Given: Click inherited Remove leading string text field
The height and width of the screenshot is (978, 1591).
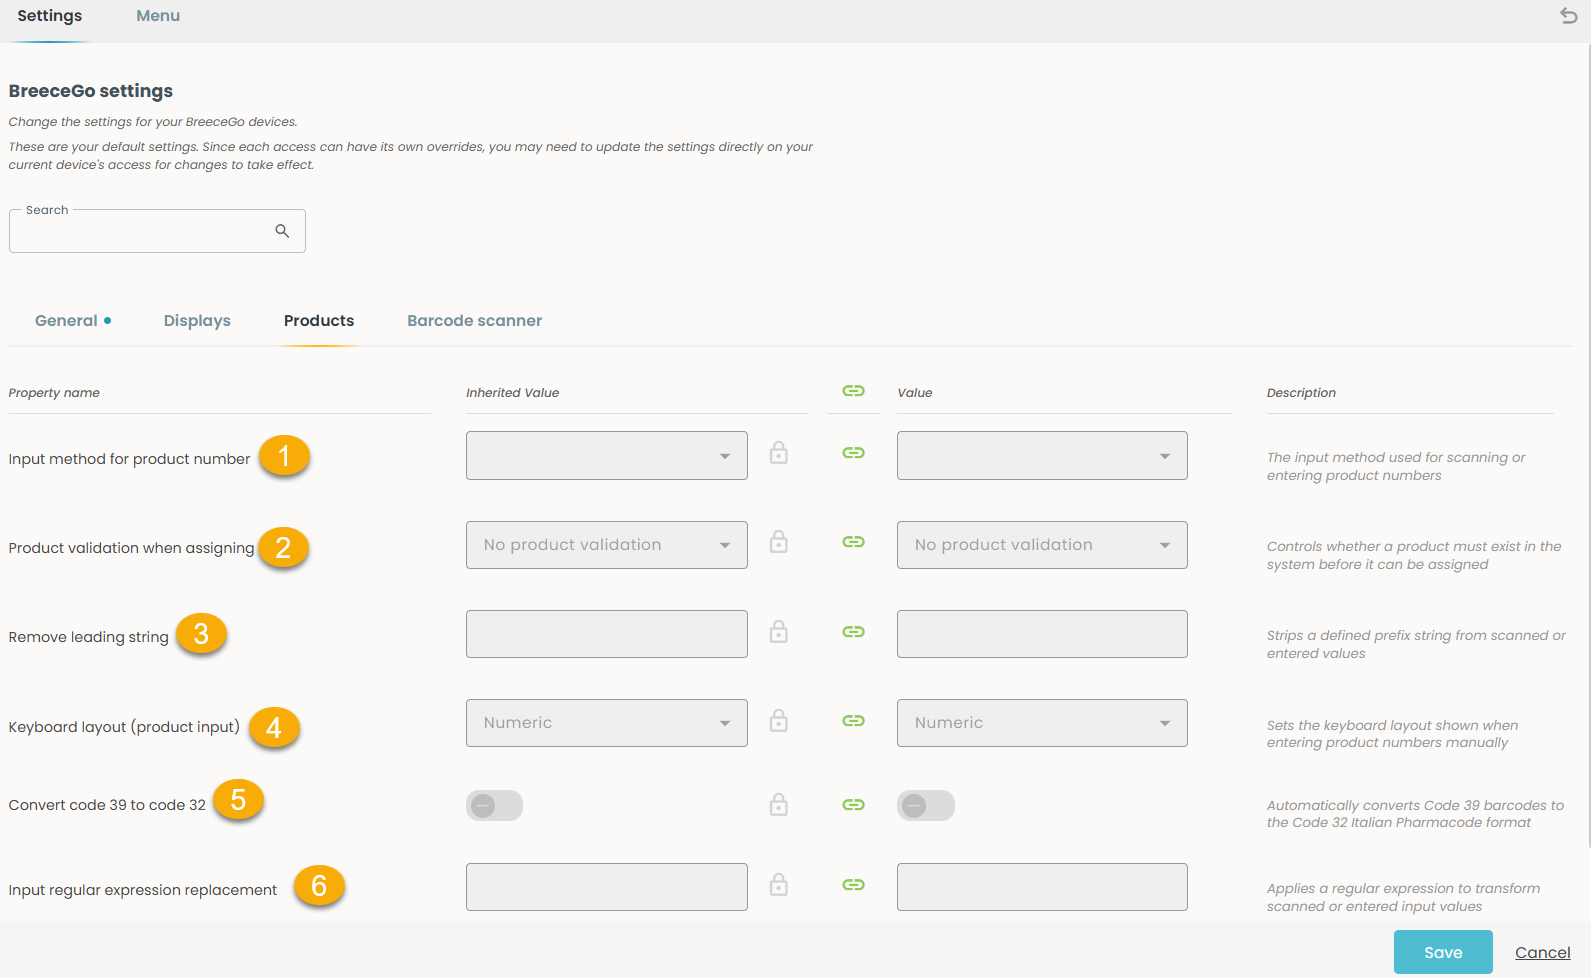Looking at the screenshot, I should pos(607,634).
